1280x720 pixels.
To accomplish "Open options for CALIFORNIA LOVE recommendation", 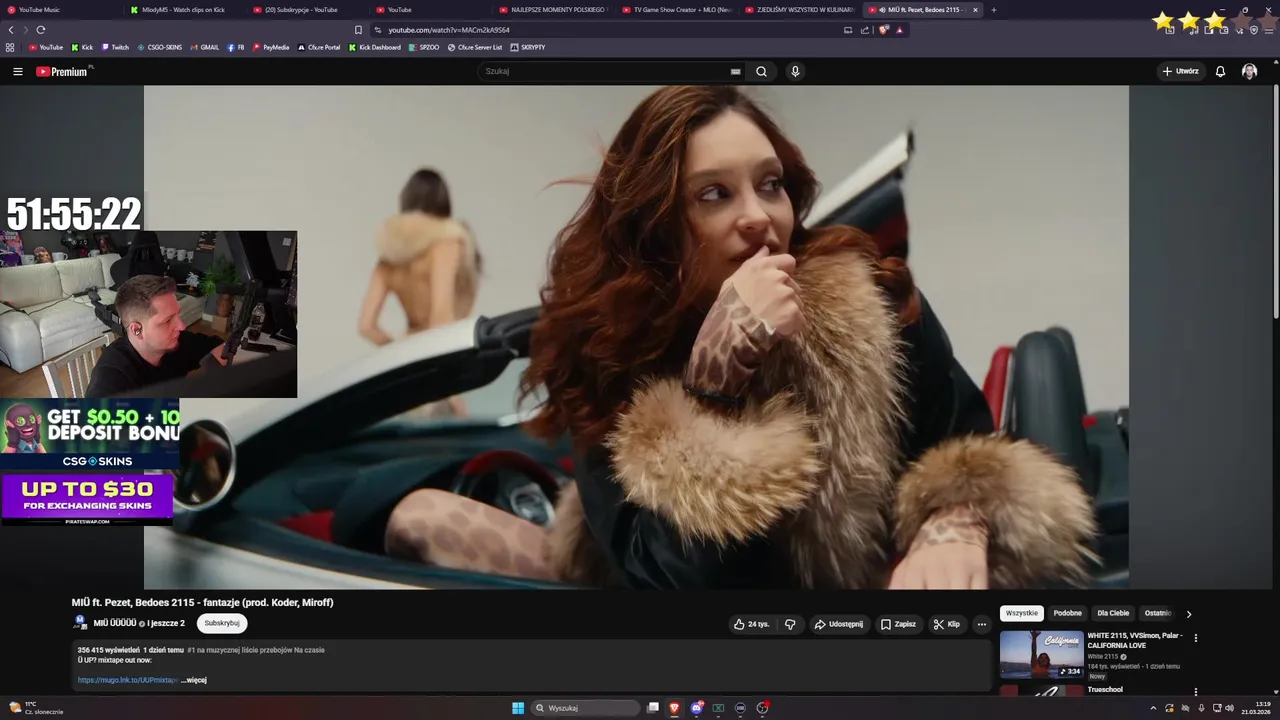I will 1195,638.
